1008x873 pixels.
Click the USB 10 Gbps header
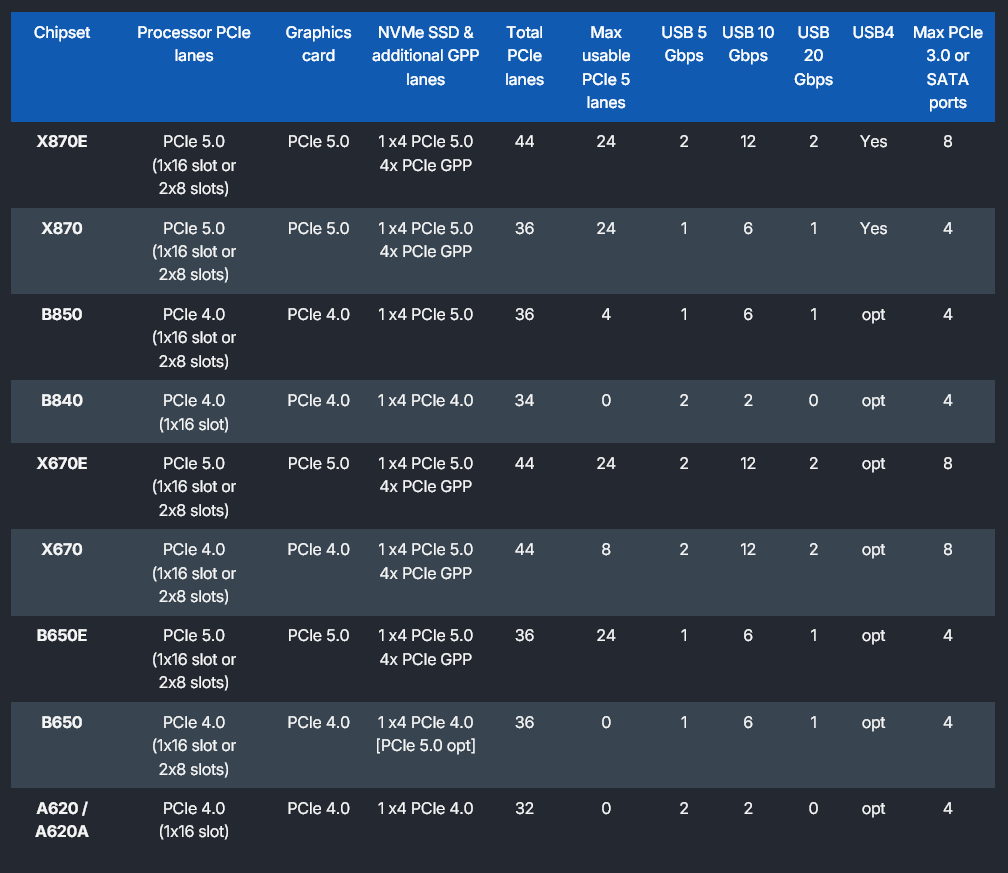[x=748, y=44]
